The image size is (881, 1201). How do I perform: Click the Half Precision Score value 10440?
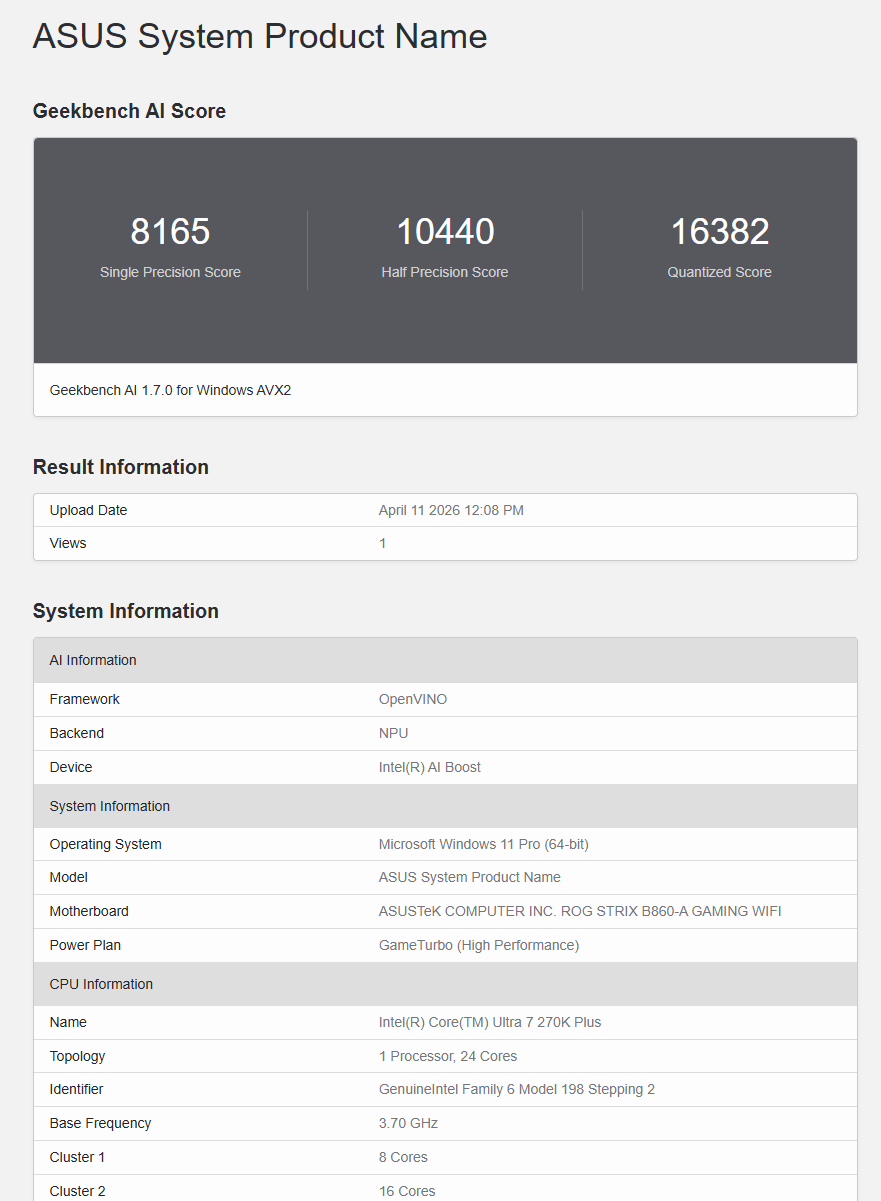(x=445, y=232)
